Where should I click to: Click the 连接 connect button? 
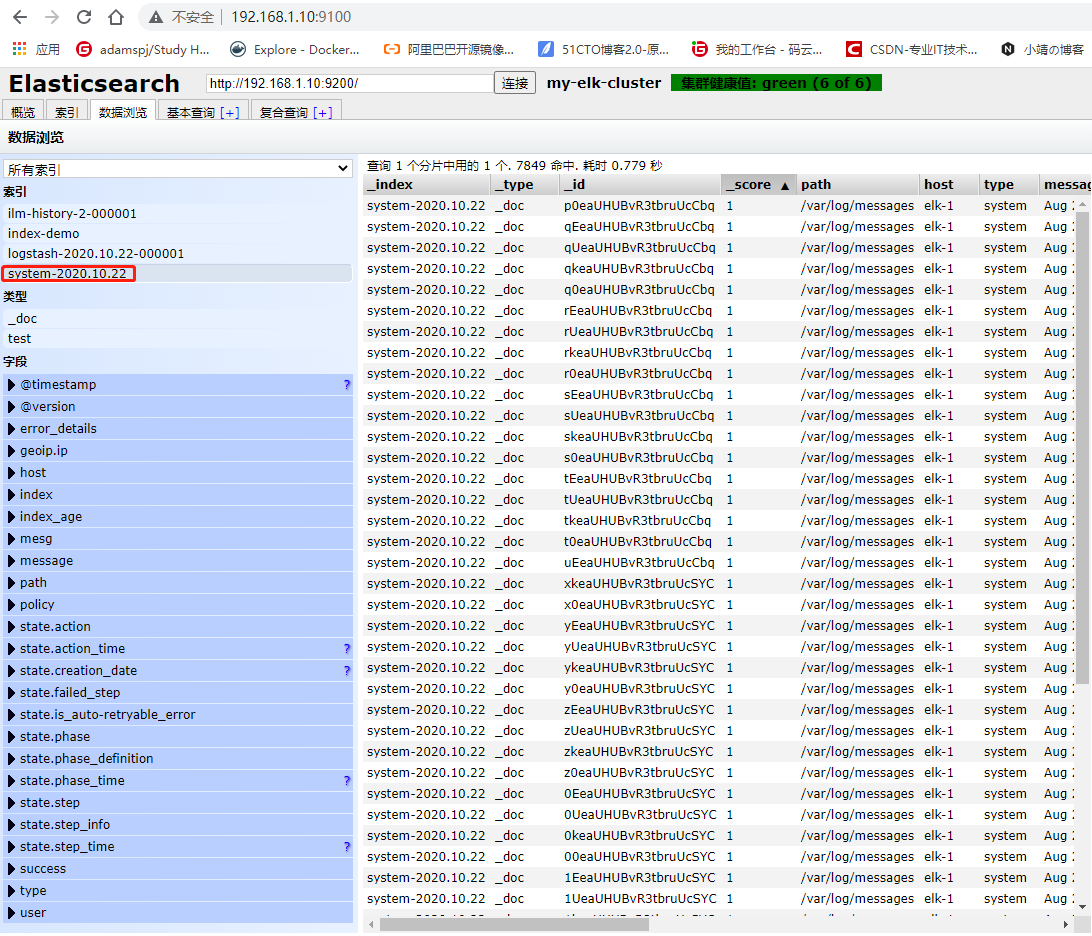(x=515, y=84)
